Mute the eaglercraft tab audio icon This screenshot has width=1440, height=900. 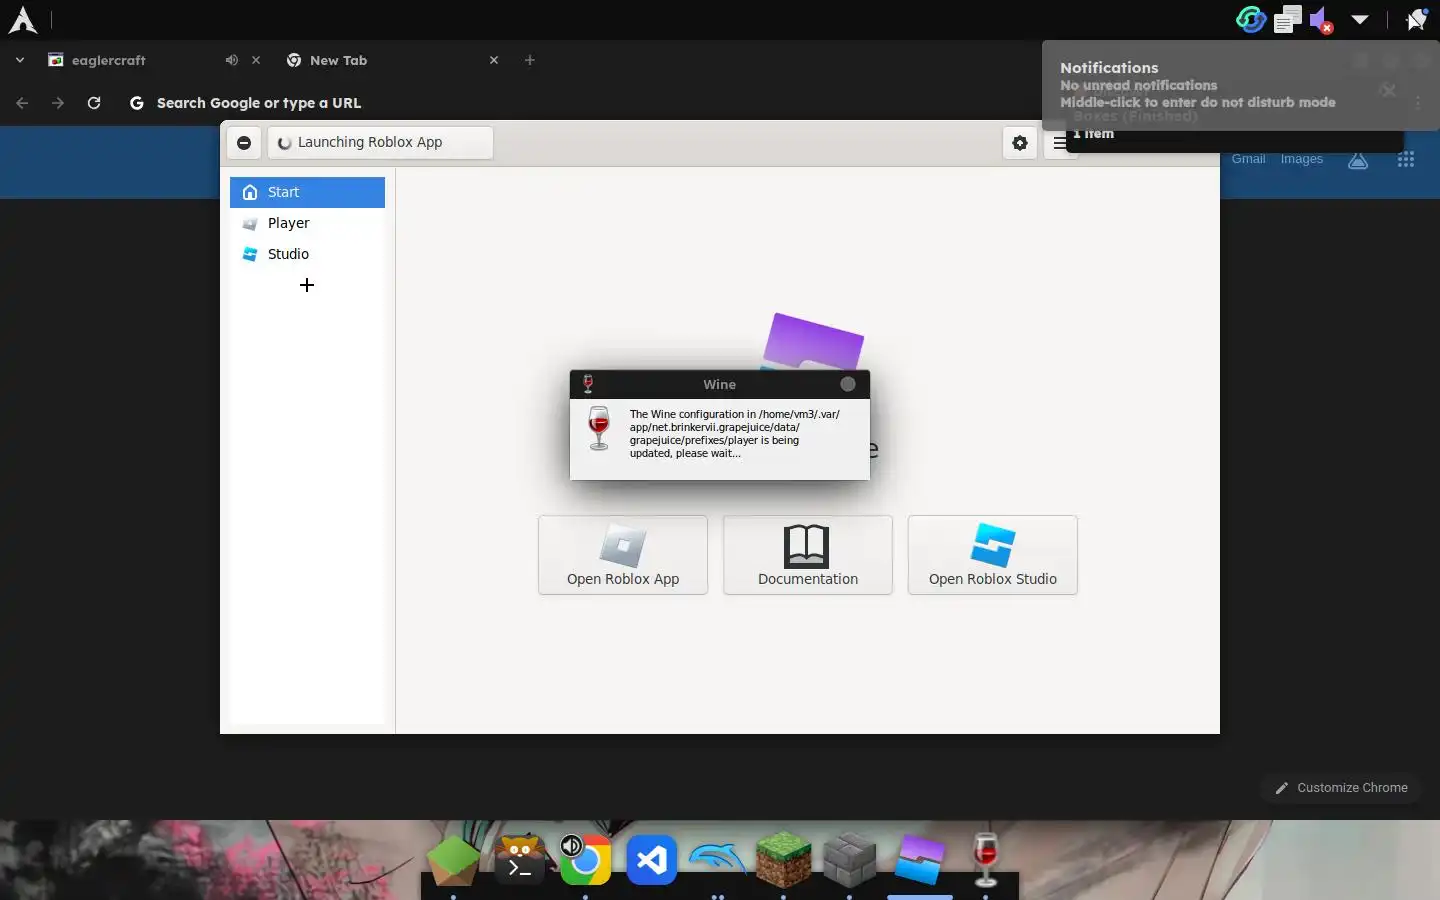[232, 60]
